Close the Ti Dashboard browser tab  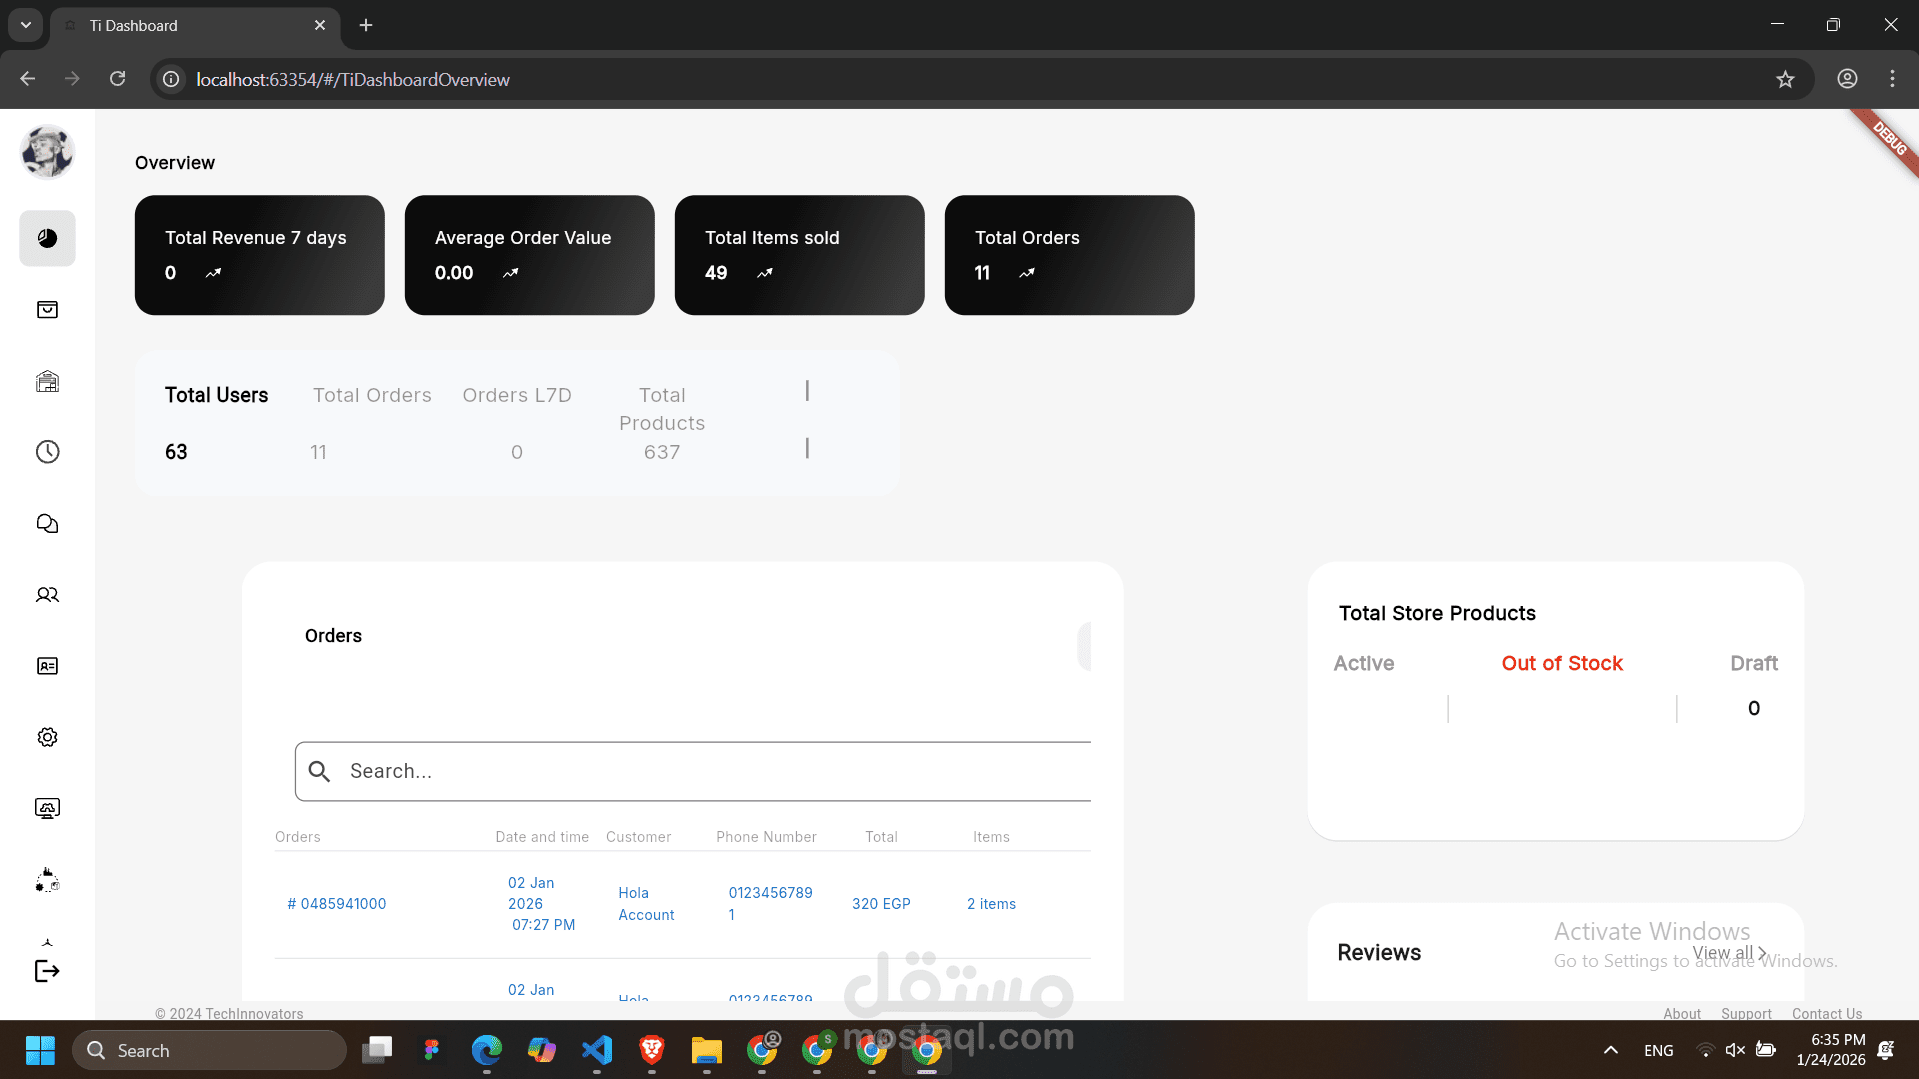(320, 25)
